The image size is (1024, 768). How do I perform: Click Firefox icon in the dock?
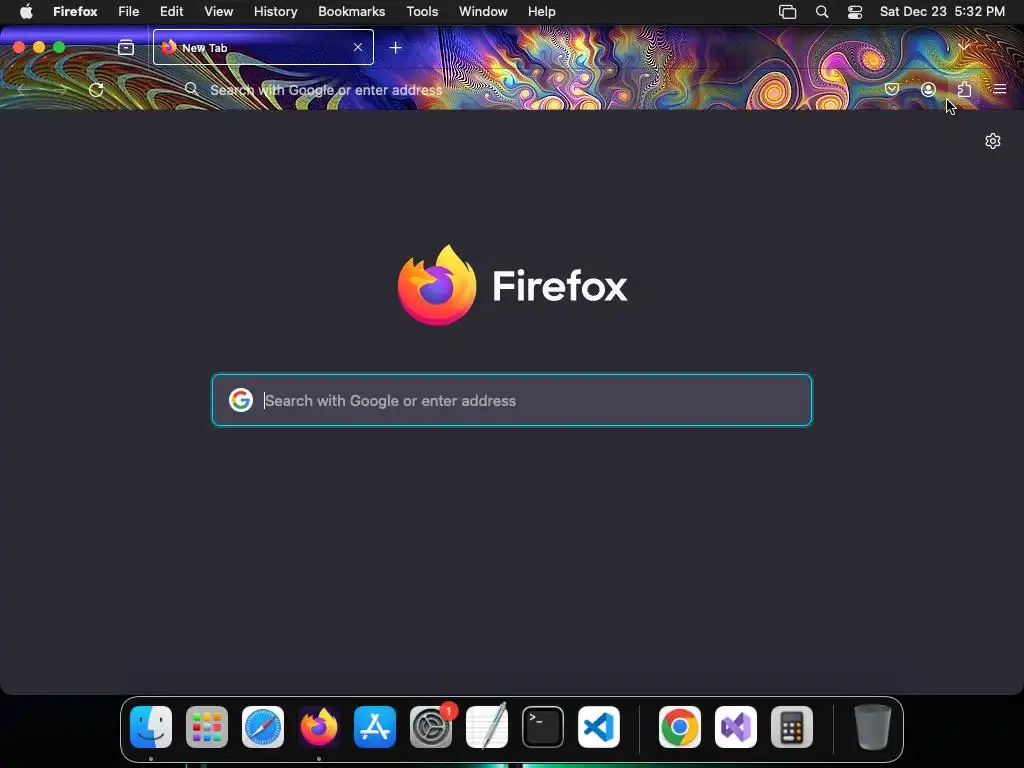tap(319, 727)
